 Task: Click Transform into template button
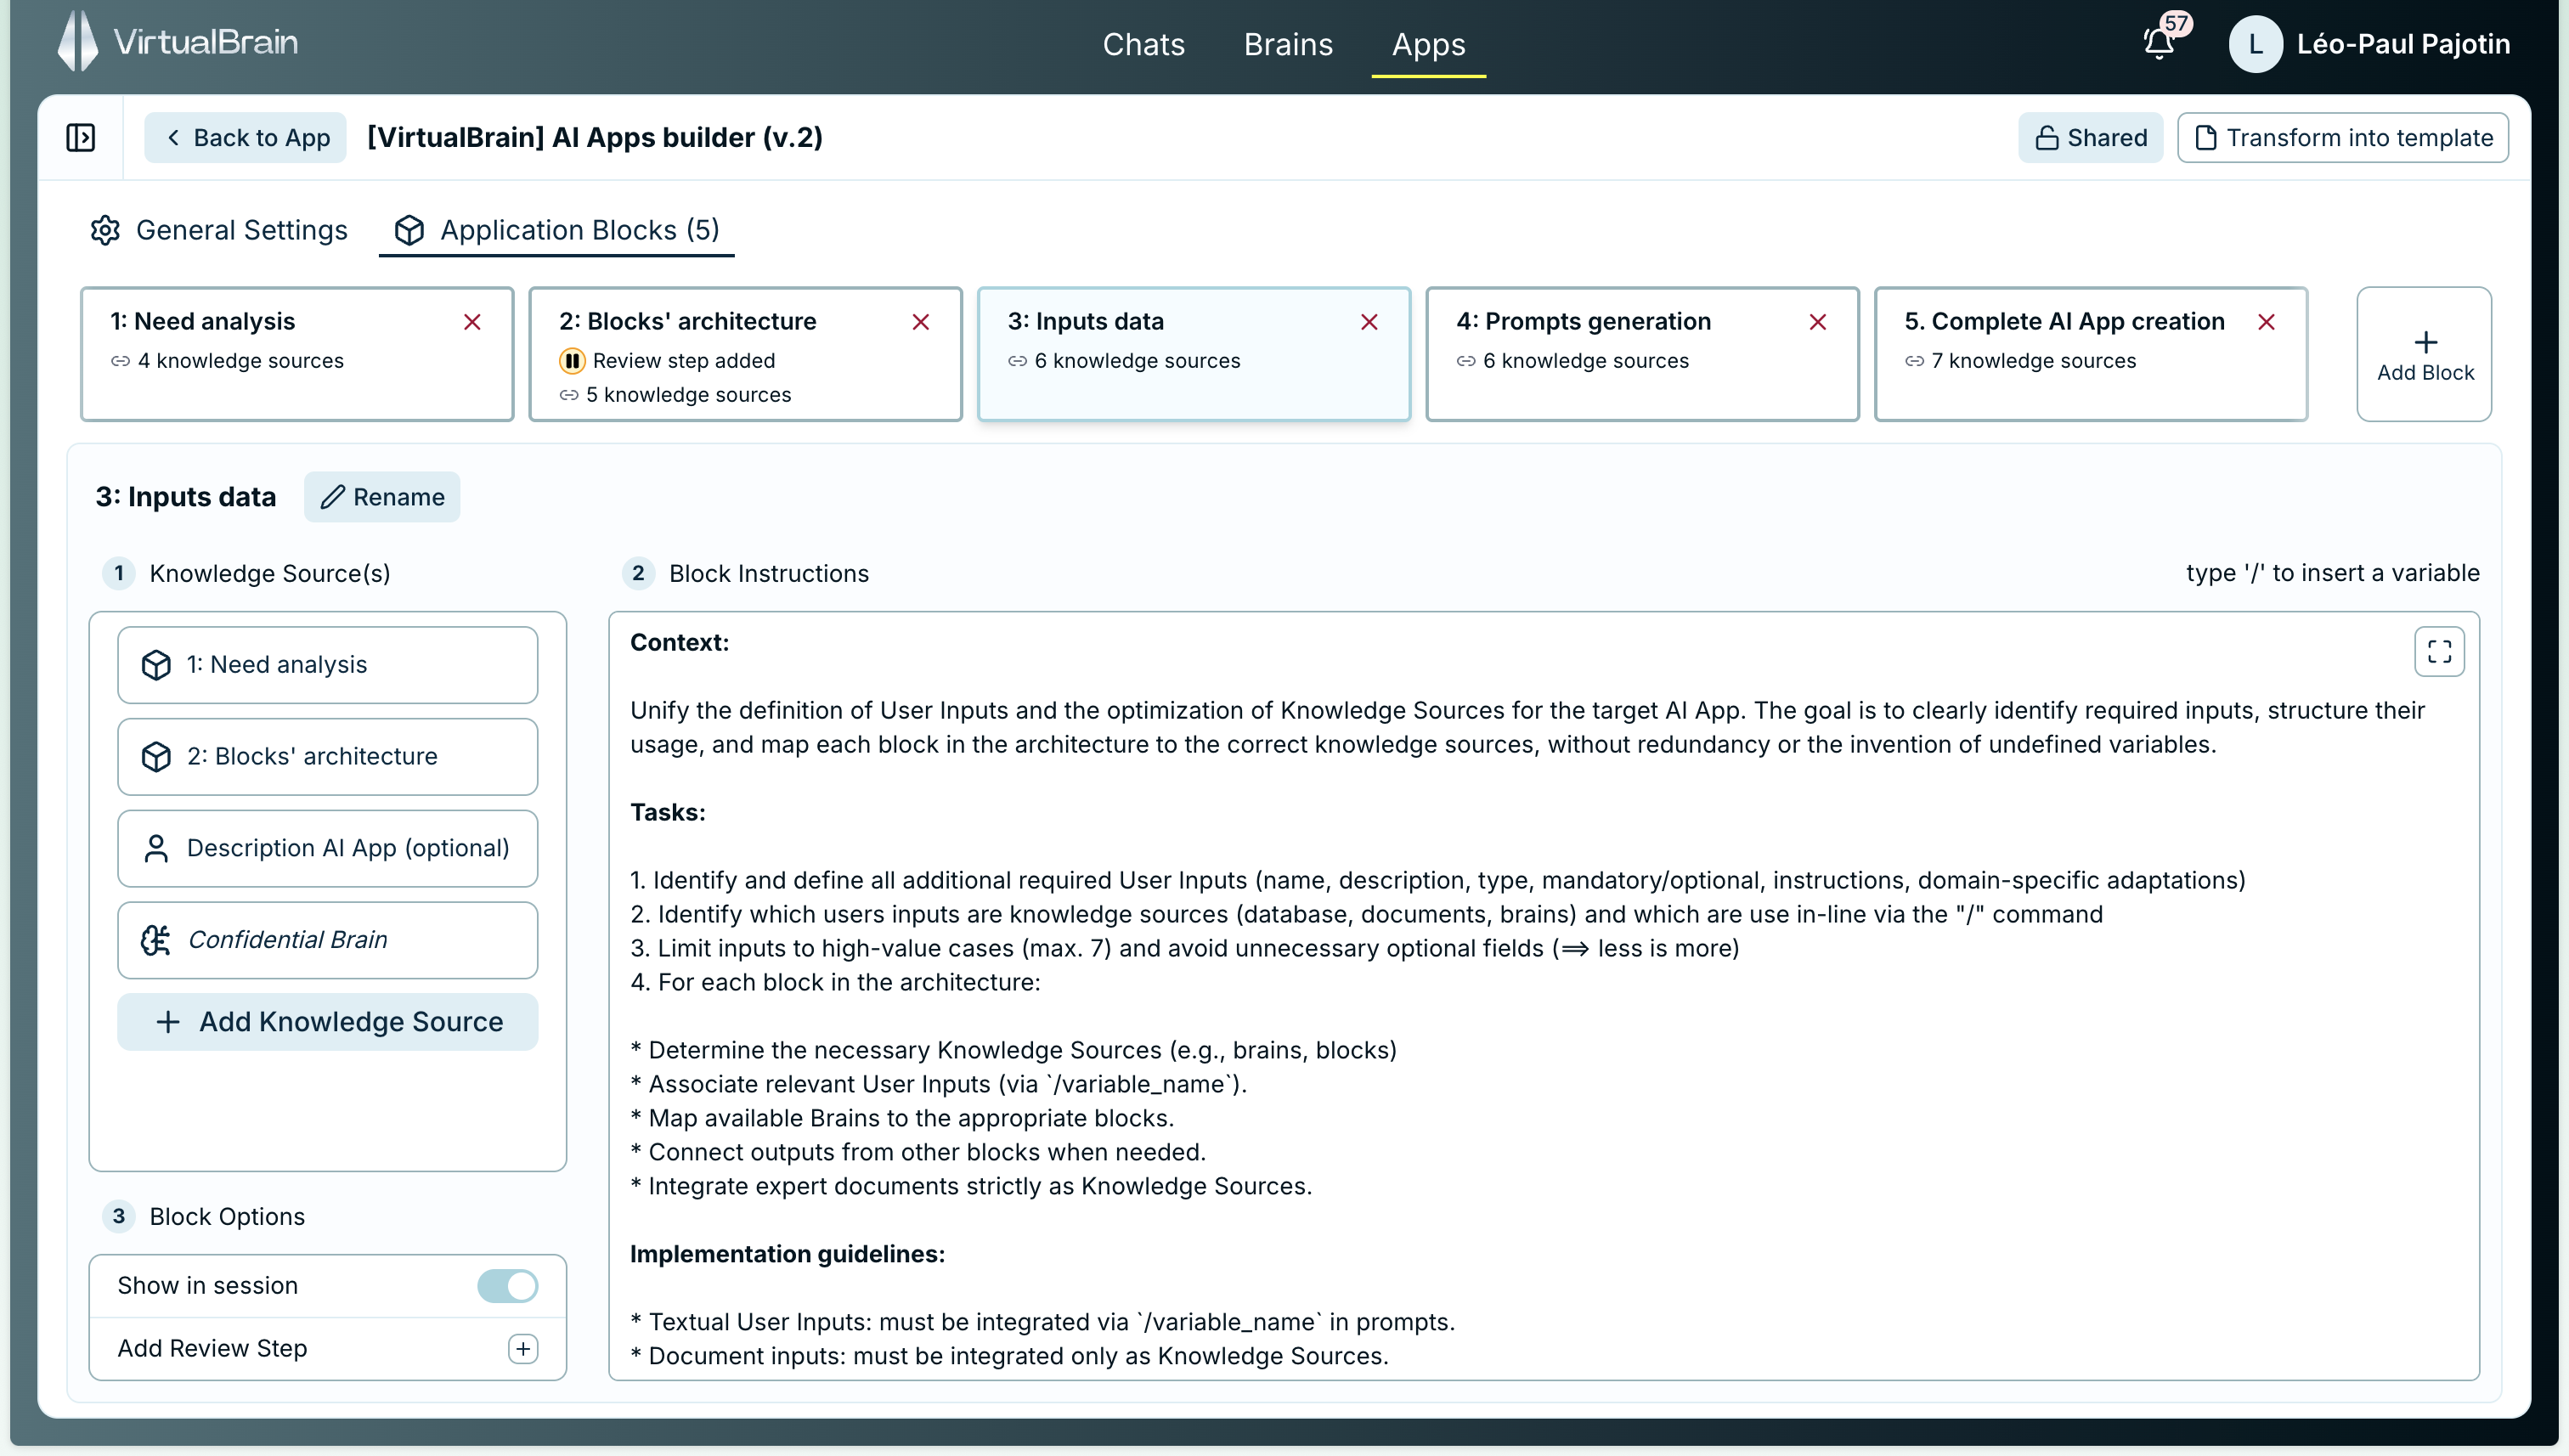click(2343, 138)
